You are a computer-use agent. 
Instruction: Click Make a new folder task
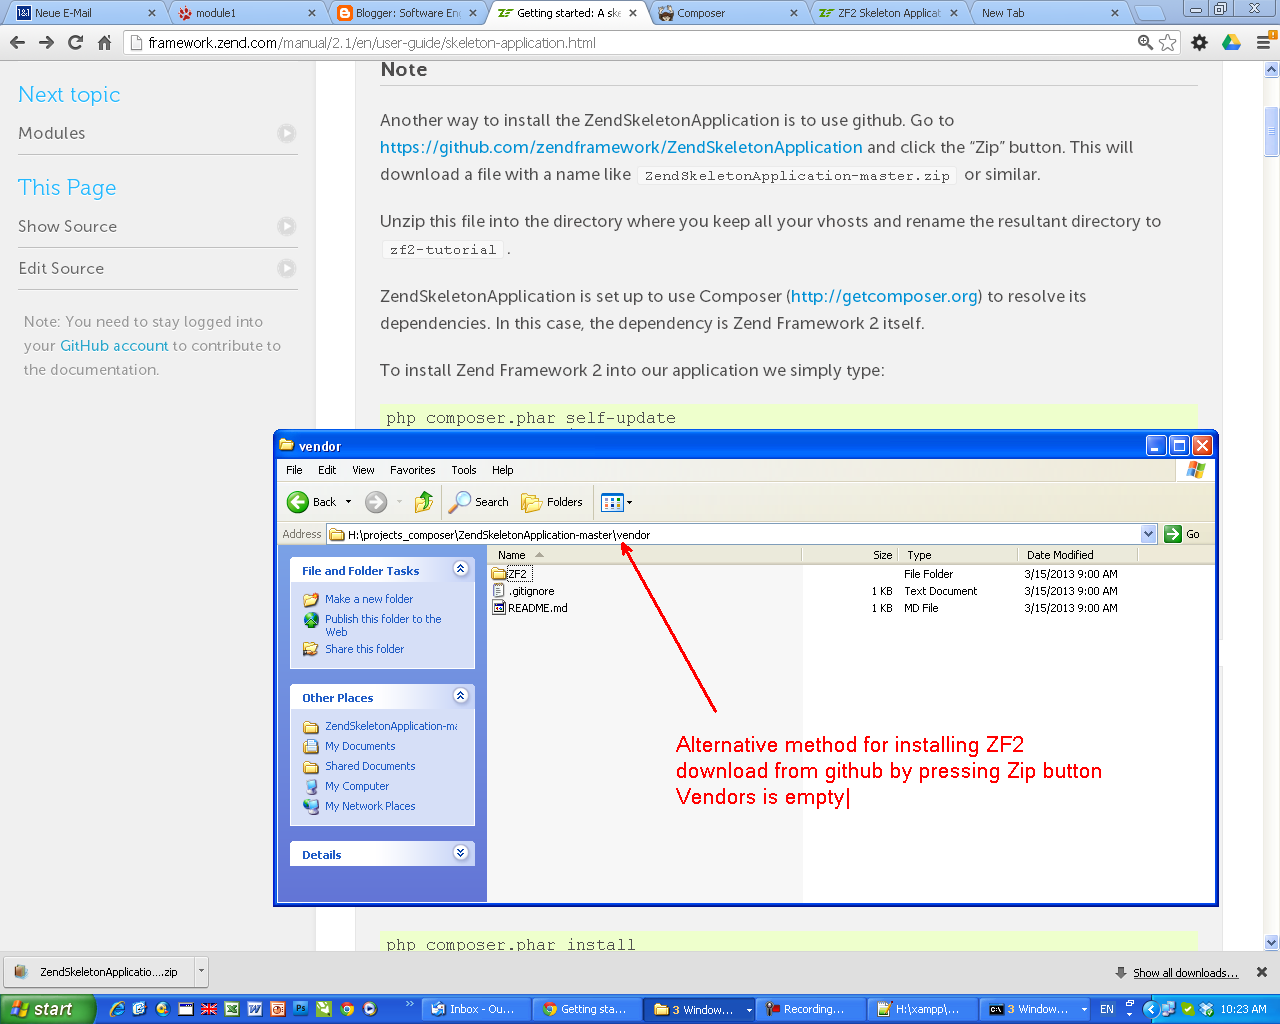(x=368, y=599)
